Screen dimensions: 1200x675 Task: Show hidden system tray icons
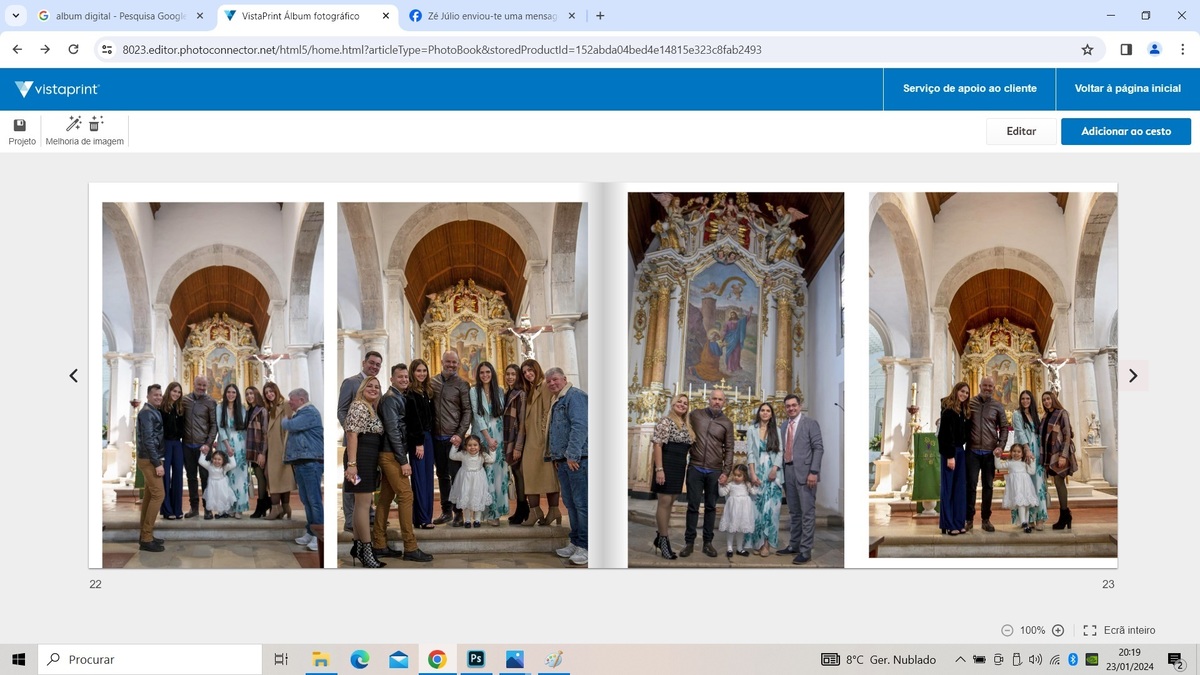point(960,660)
